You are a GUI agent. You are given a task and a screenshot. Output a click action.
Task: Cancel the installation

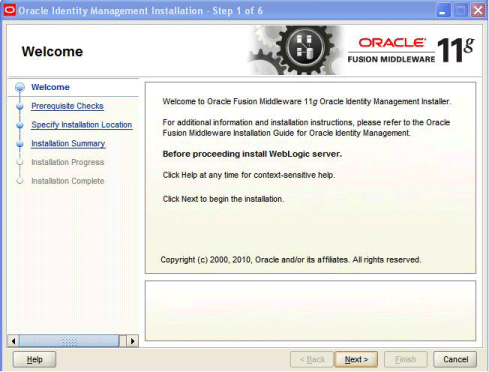coord(455,359)
